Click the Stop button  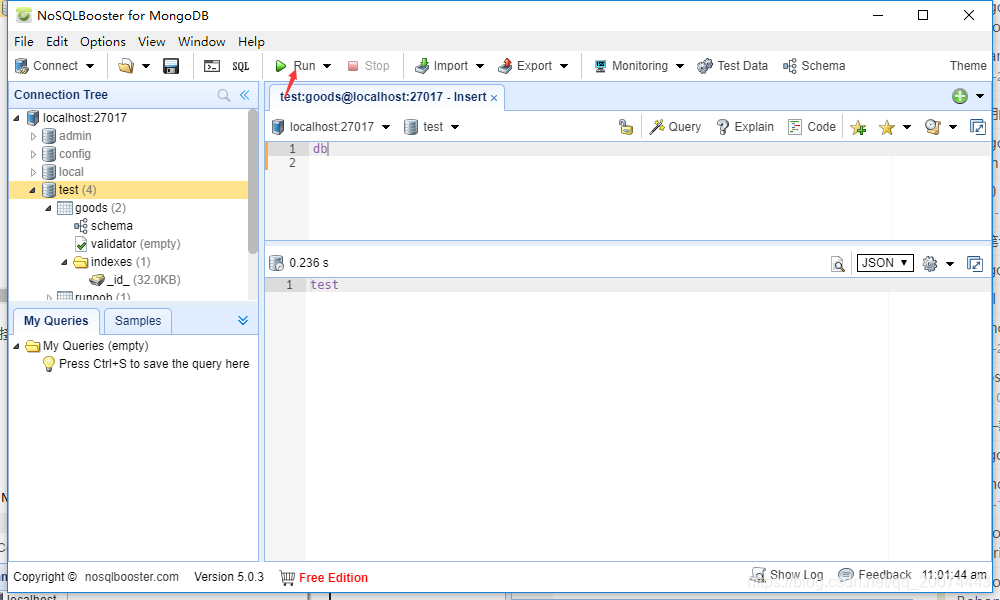point(368,66)
